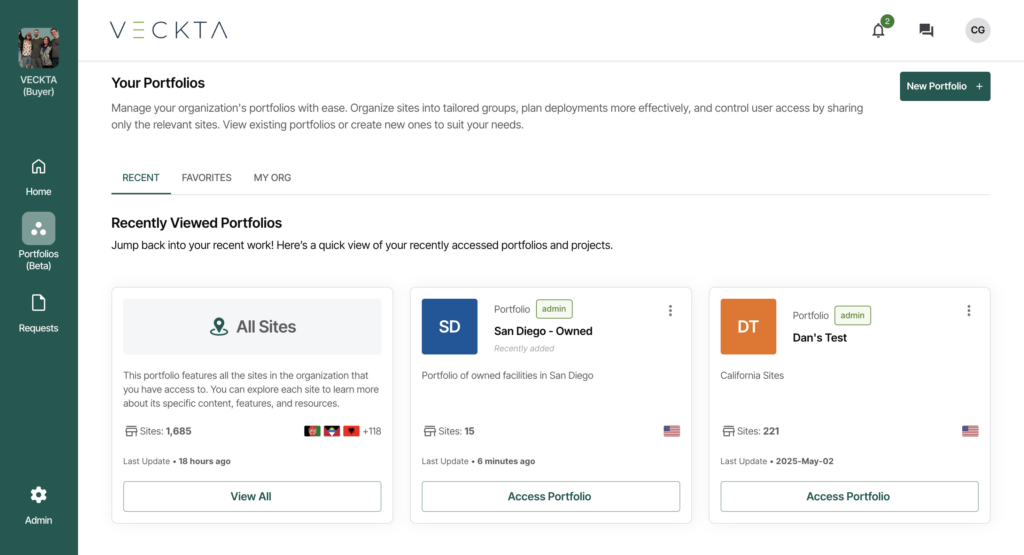Click View All button

coord(252,496)
